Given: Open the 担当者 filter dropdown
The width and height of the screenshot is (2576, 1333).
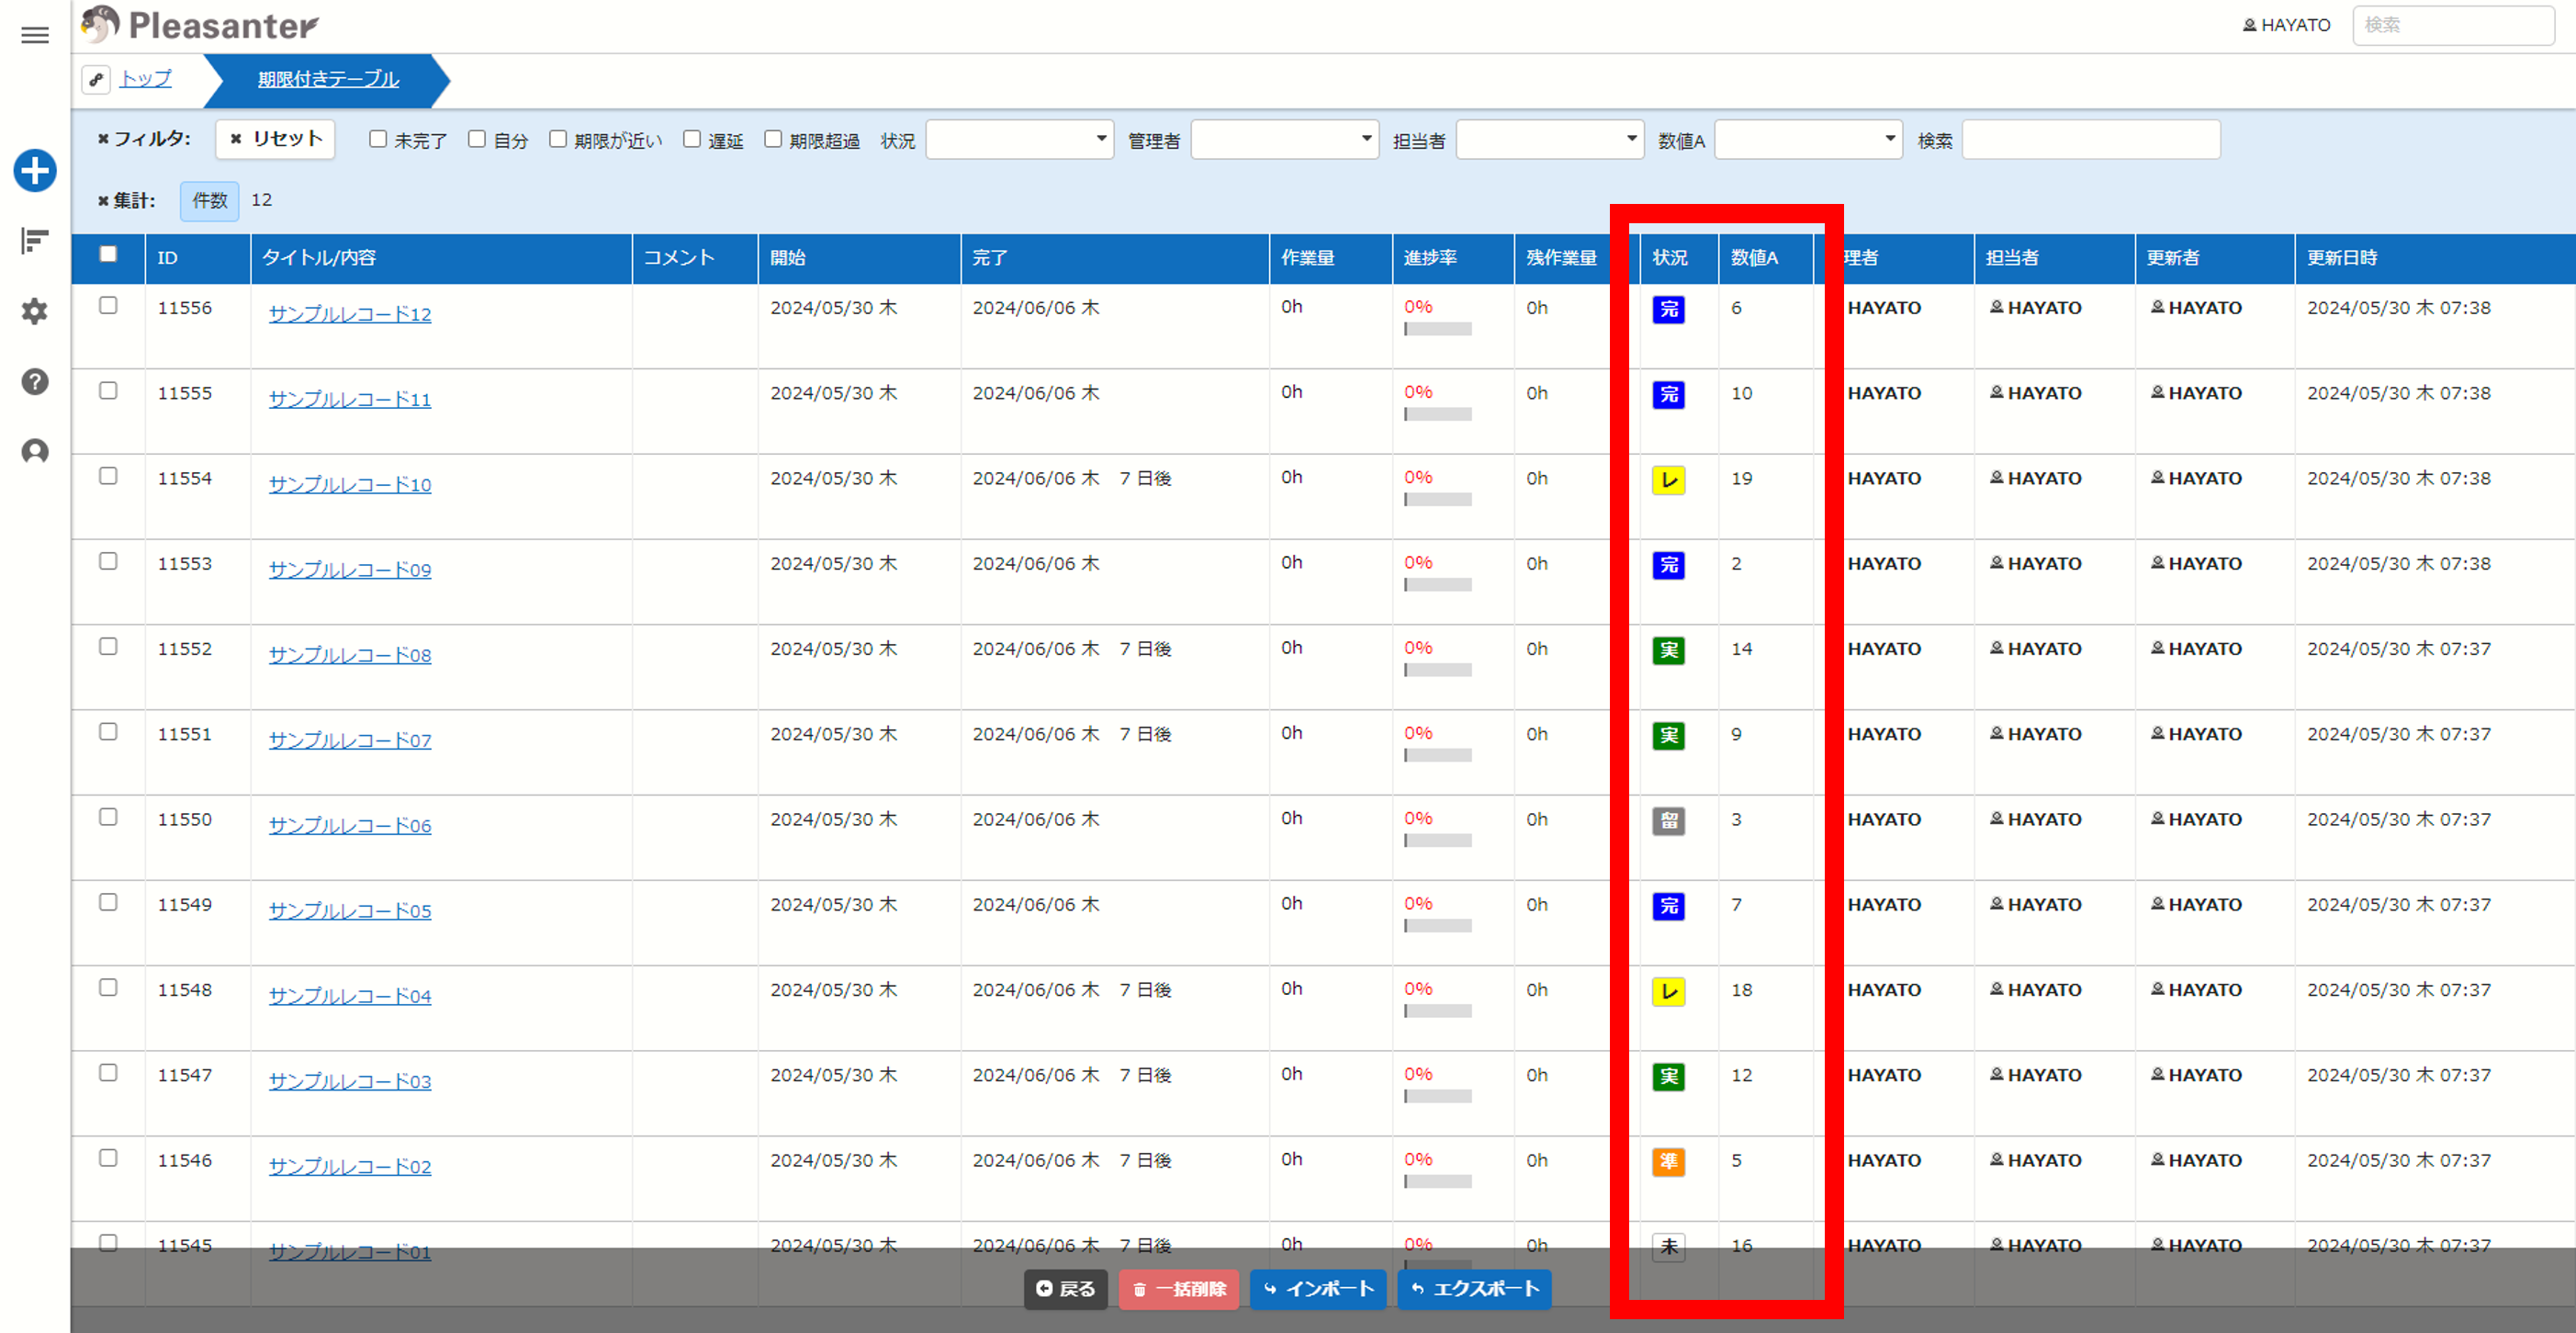Looking at the screenshot, I should pos(1549,139).
